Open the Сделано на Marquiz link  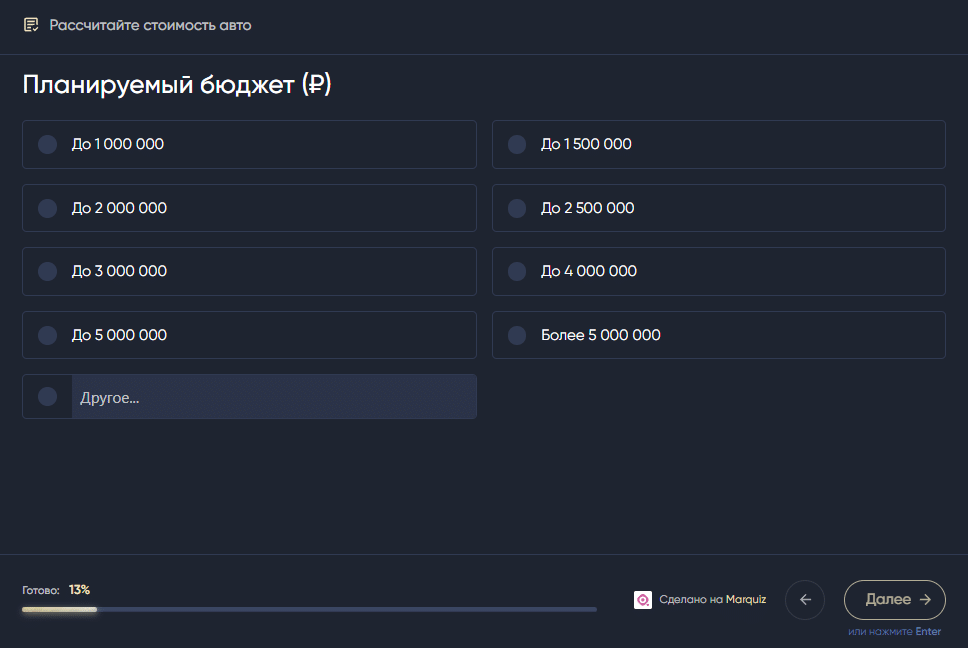(x=712, y=599)
